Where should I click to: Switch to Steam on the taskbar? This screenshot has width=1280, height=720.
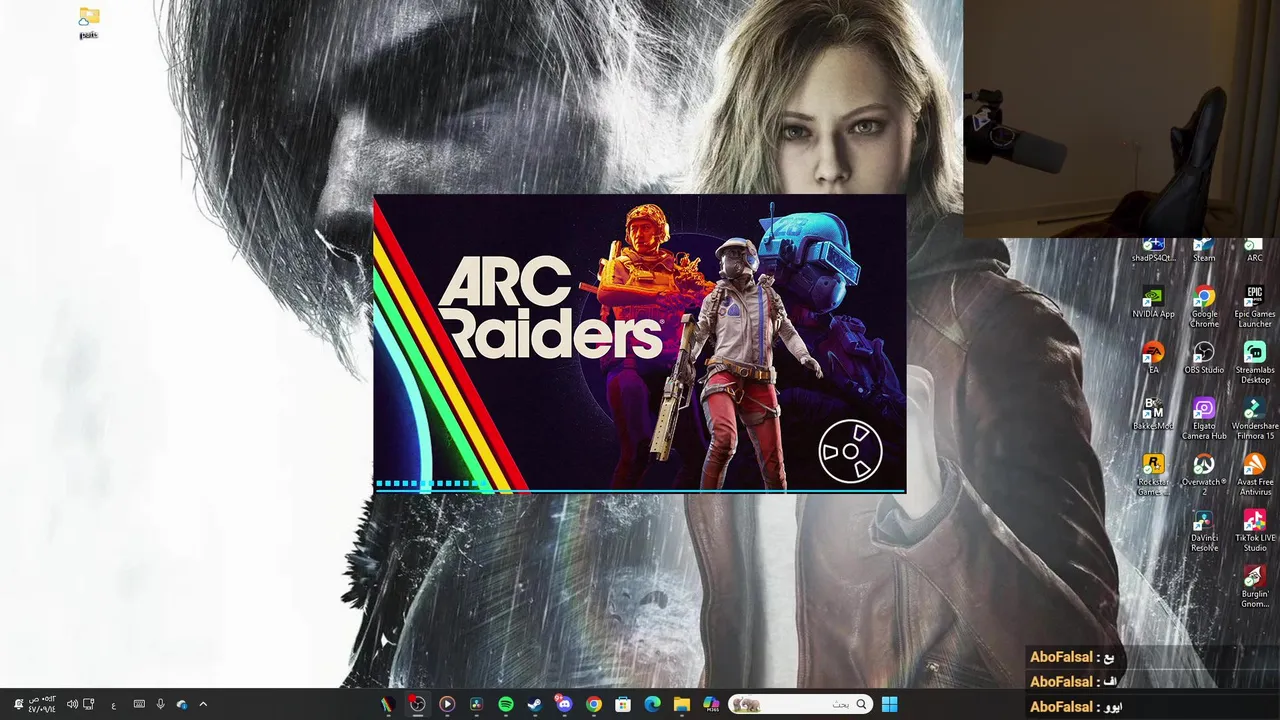point(535,704)
